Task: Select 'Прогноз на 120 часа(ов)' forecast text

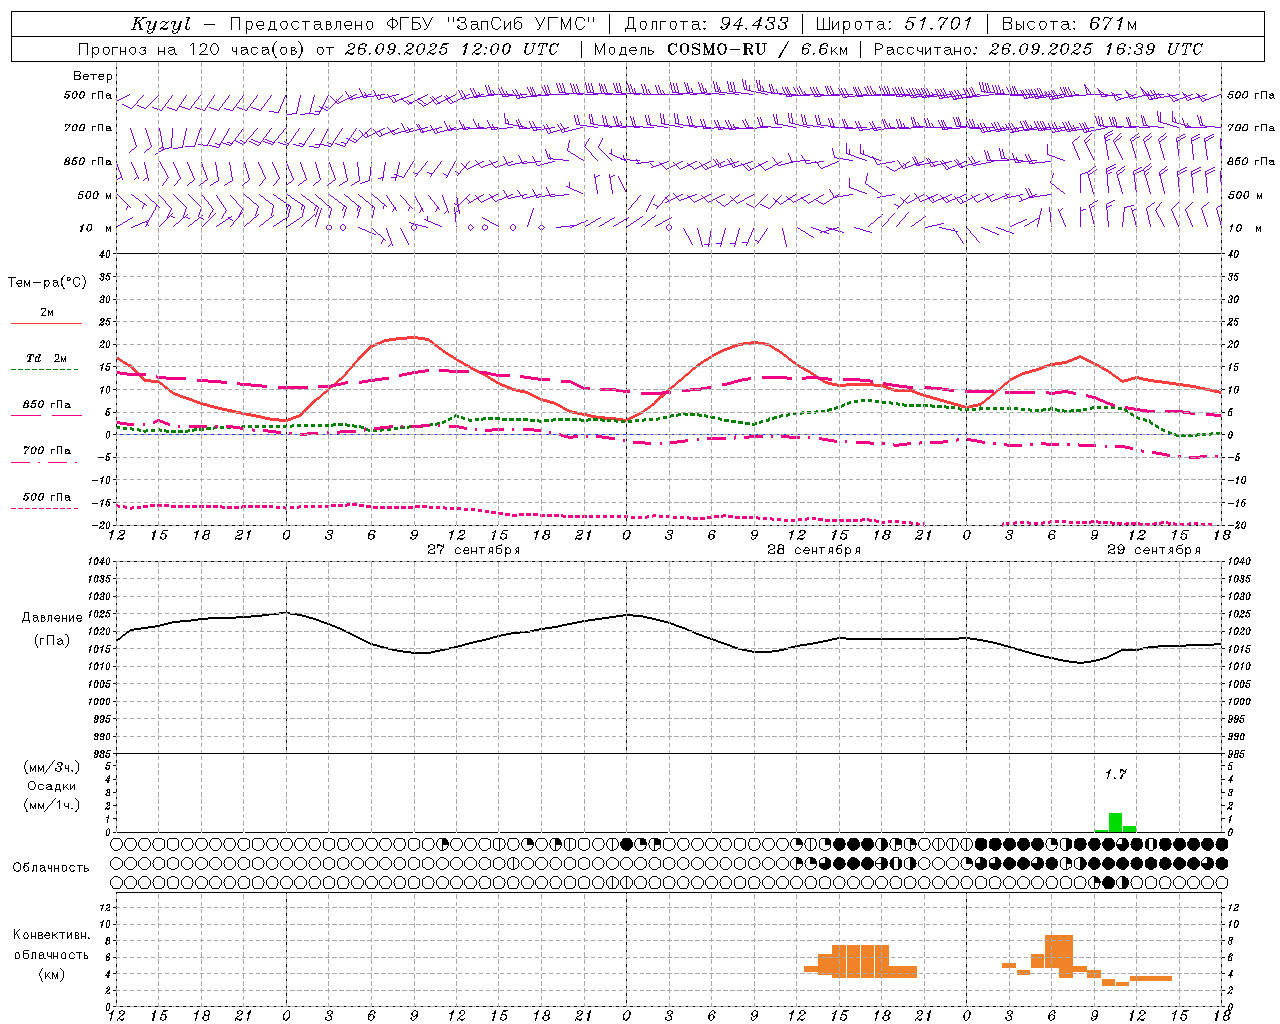Action: [193, 49]
